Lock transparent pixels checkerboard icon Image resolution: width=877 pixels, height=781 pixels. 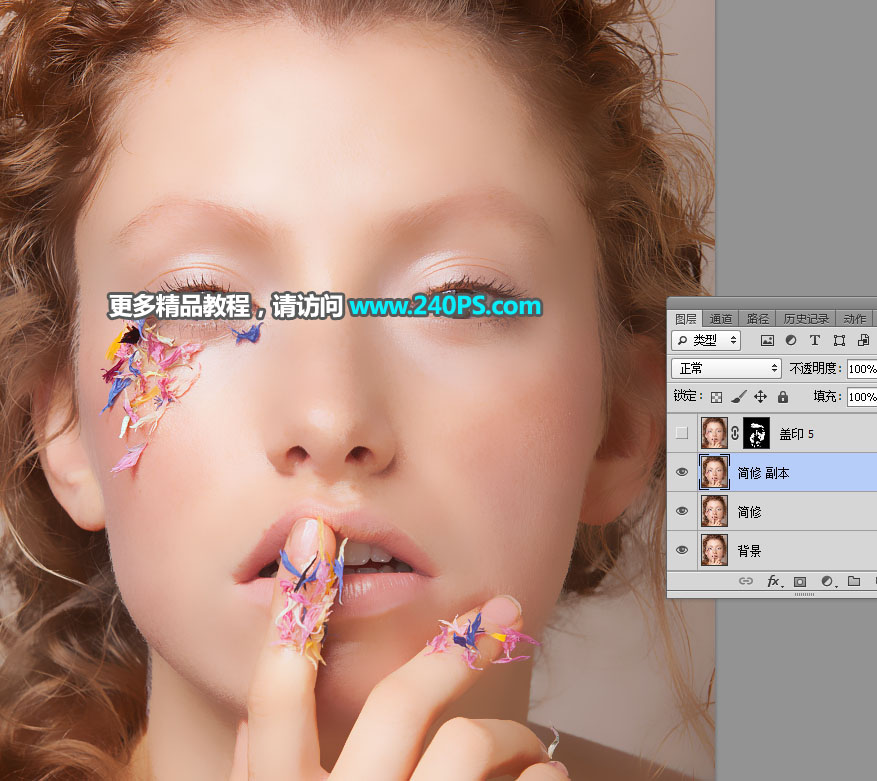tap(716, 397)
